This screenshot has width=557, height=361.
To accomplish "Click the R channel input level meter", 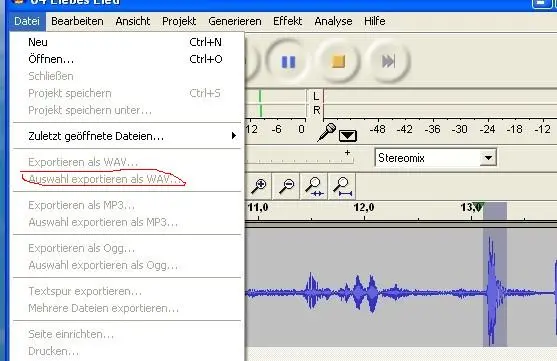I will tap(440, 110).
